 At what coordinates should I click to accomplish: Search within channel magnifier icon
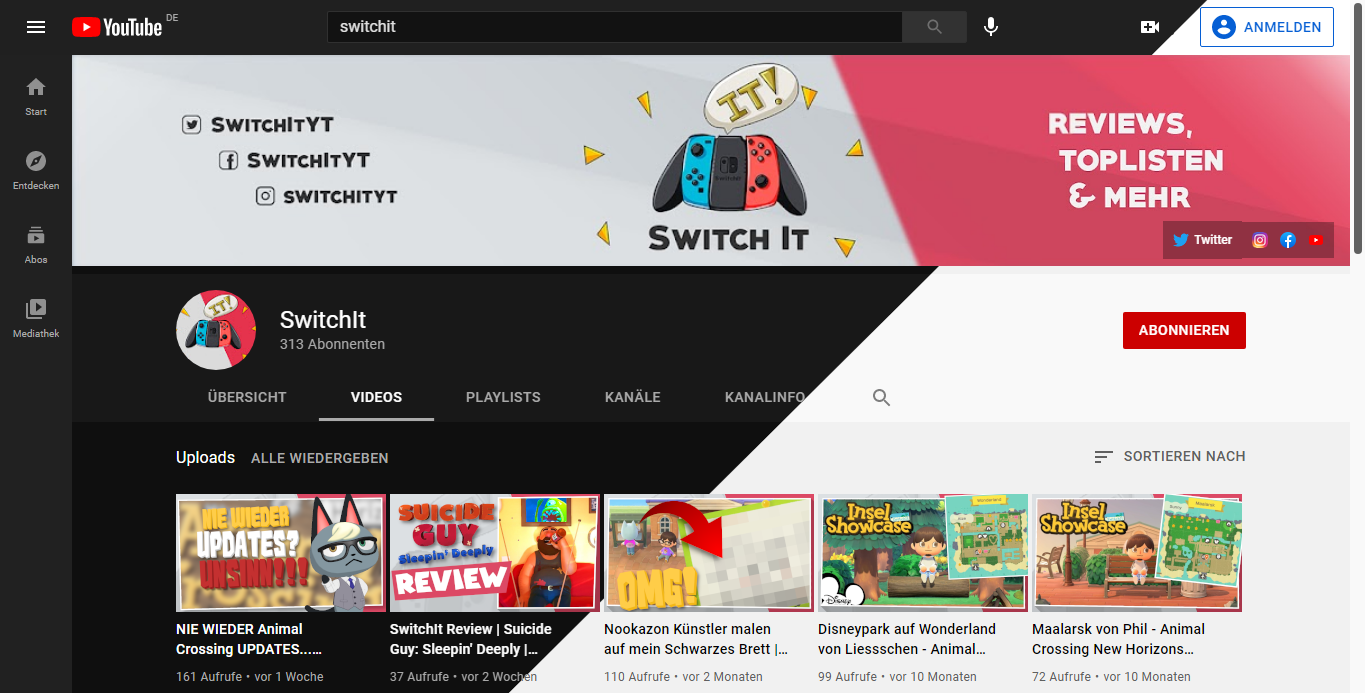[881, 398]
